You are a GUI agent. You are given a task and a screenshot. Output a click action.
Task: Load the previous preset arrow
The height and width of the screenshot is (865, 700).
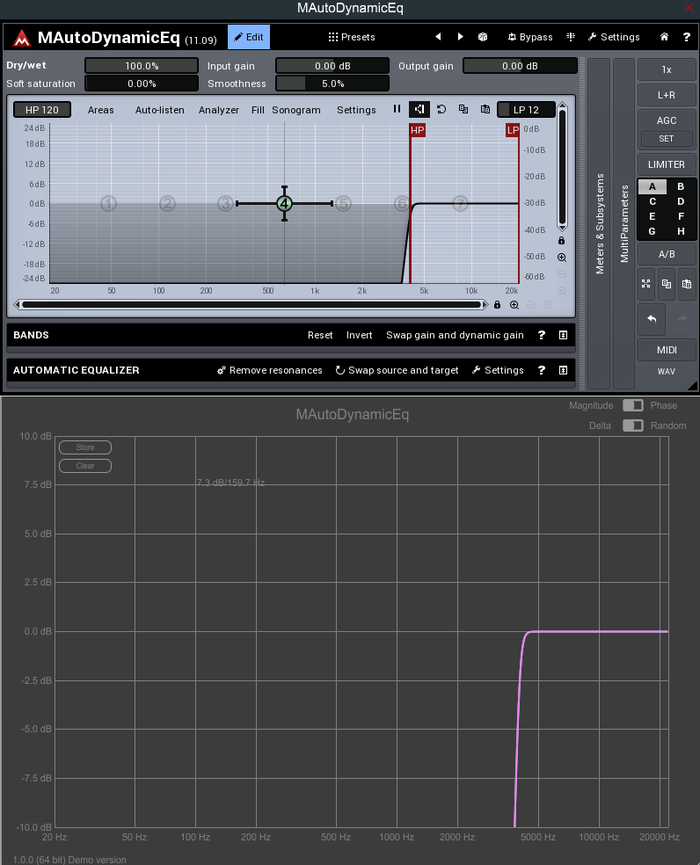438,36
